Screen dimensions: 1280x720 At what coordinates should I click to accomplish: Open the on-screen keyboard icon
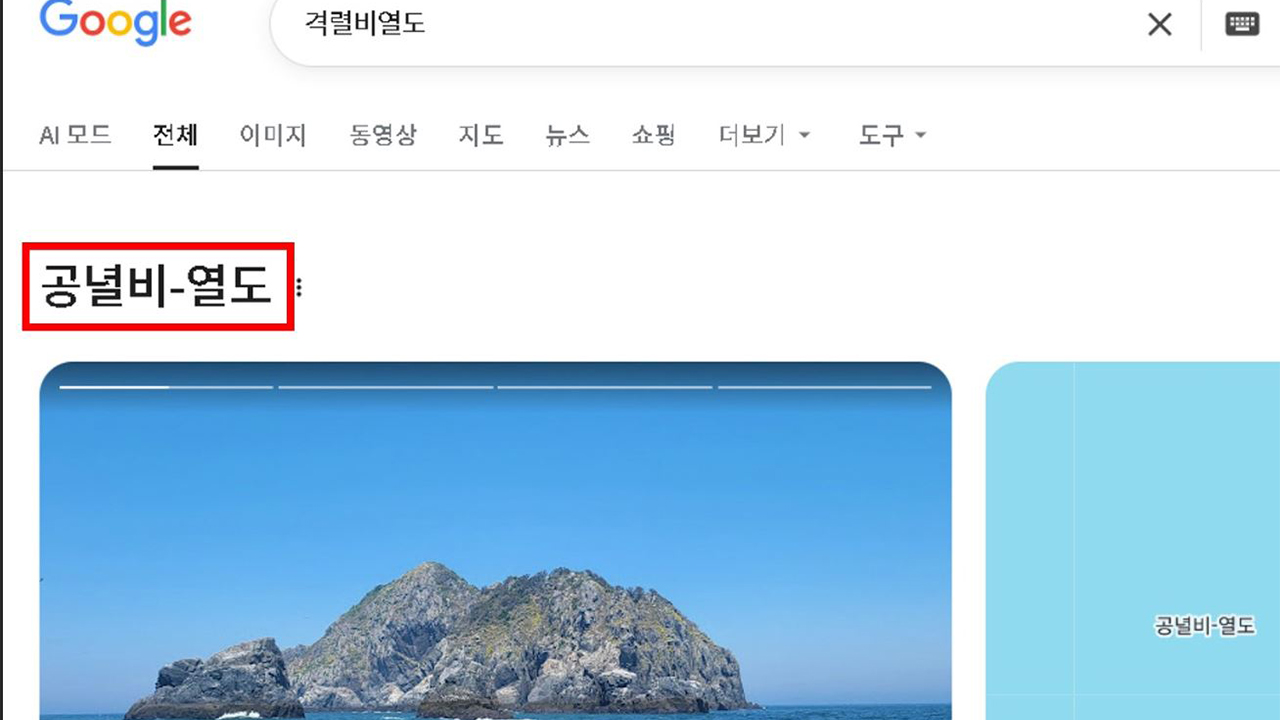tap(1242, 24)
